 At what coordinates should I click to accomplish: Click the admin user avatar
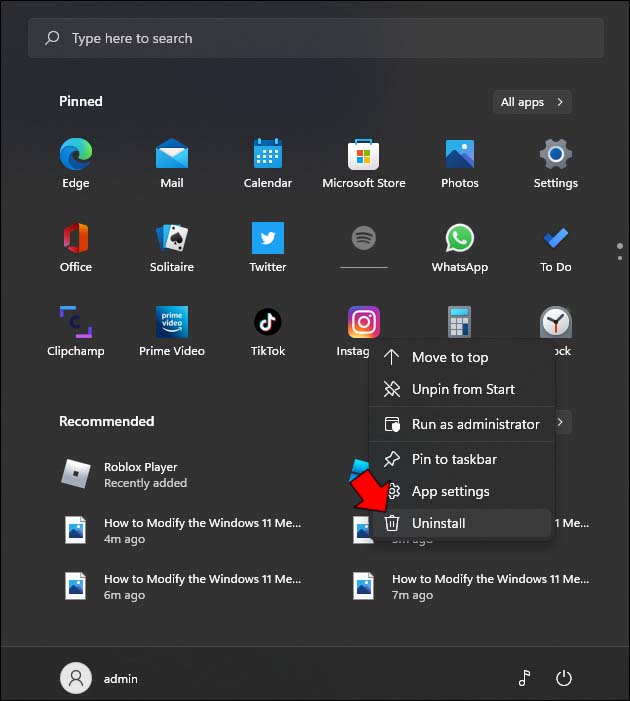(x=76, y=678)
